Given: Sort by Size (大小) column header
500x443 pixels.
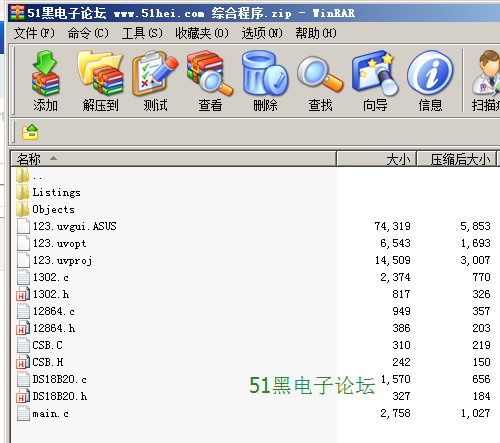Looking at the screenshot, I should point(377,159).
